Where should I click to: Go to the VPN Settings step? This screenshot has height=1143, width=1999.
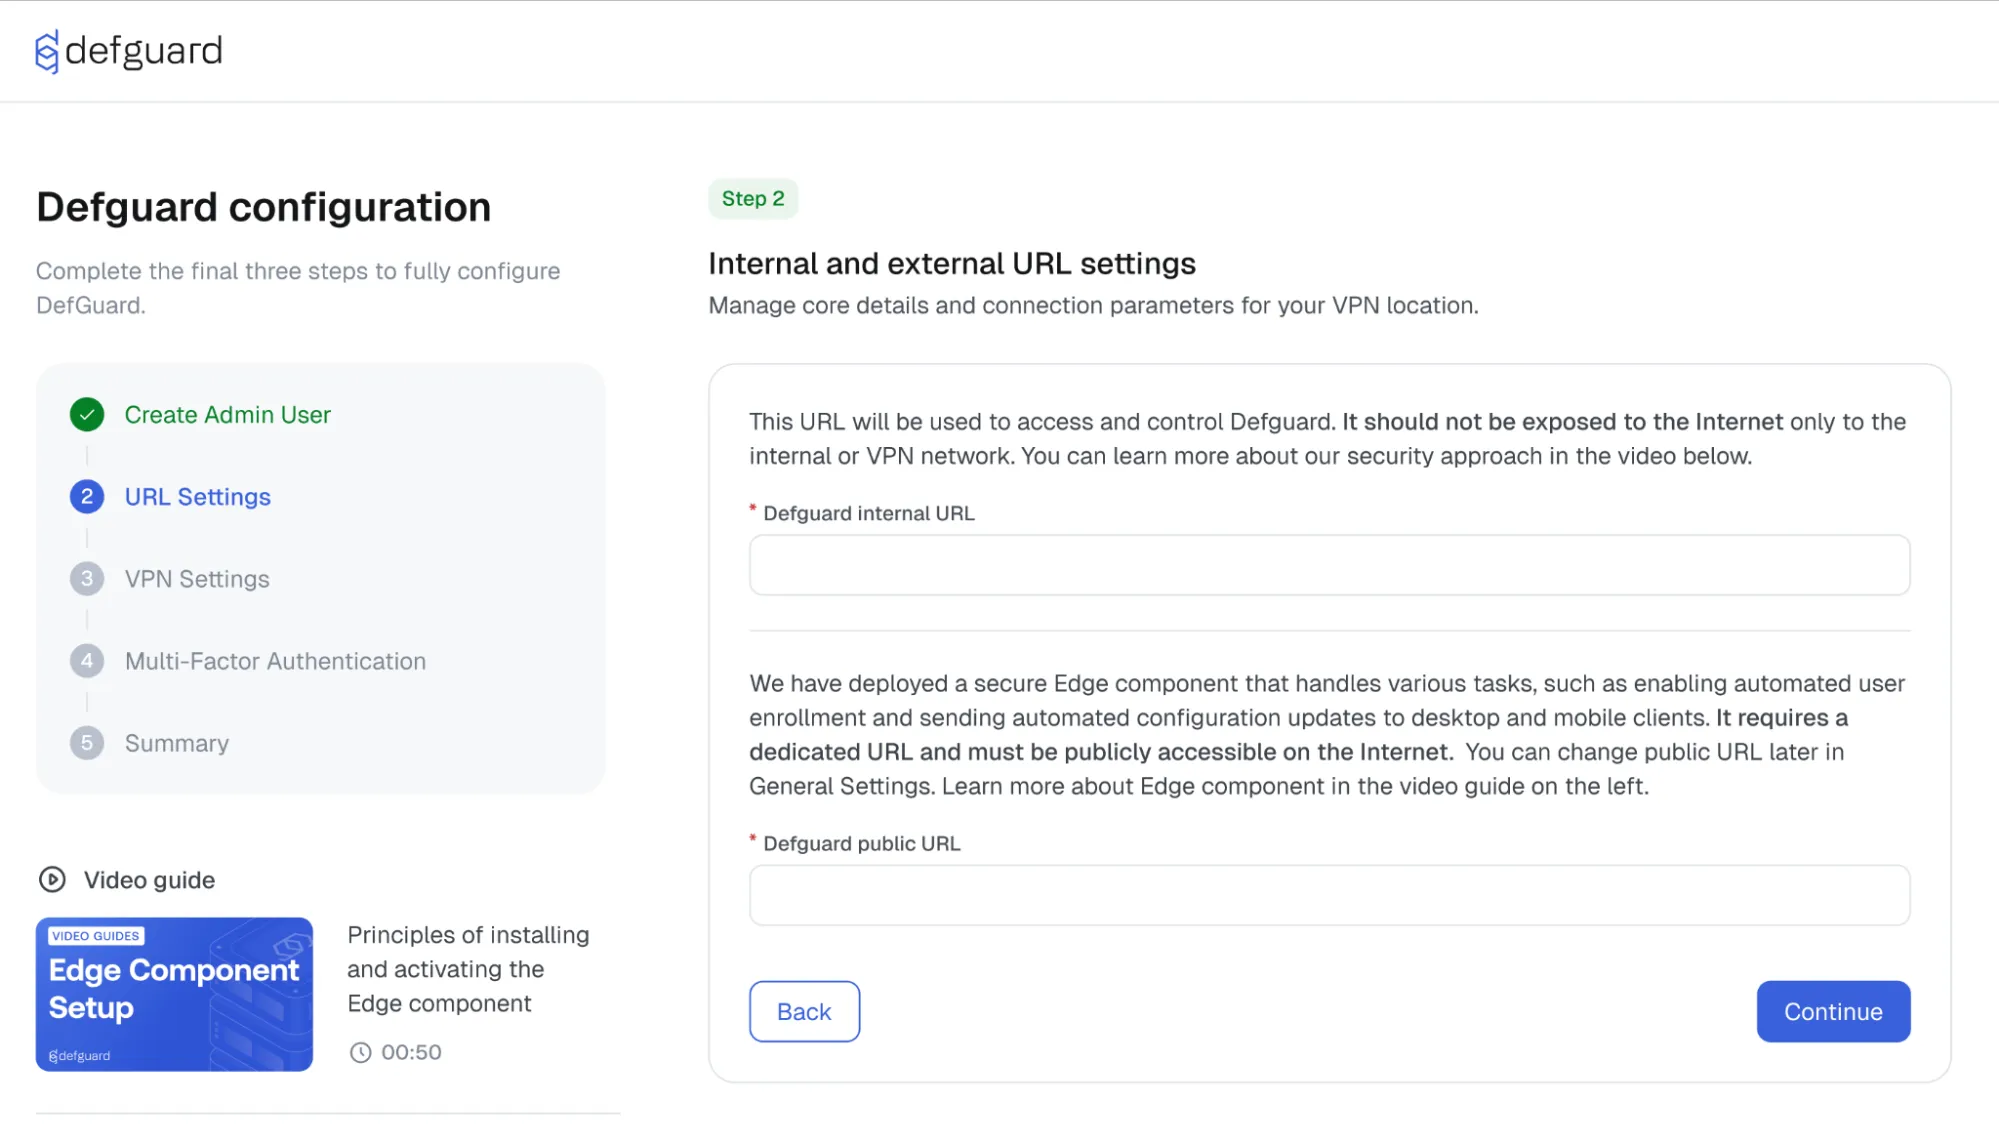[x=197, y=579]
